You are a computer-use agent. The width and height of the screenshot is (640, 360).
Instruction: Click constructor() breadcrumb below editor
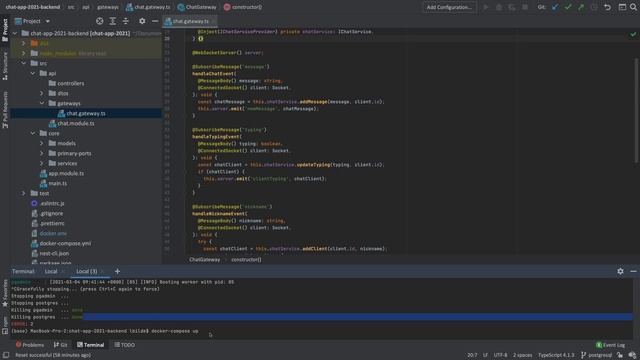coord(246,260)
